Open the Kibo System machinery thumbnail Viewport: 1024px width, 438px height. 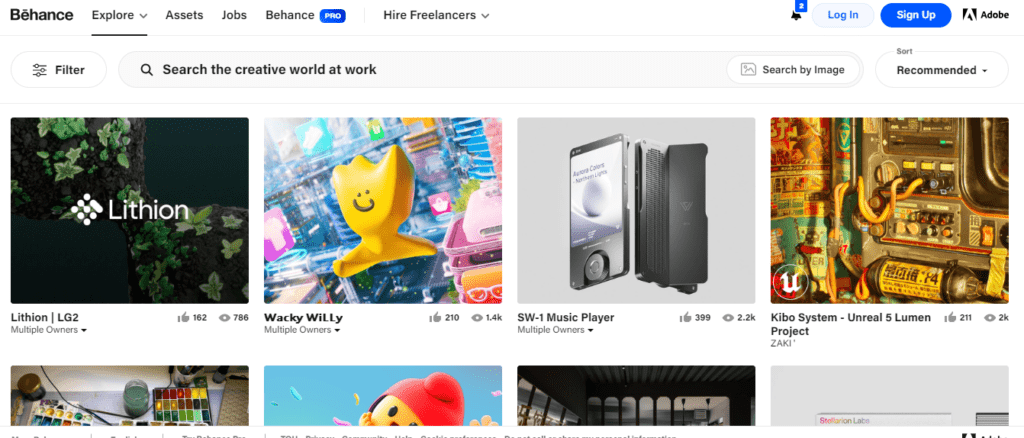click(889, 210)
